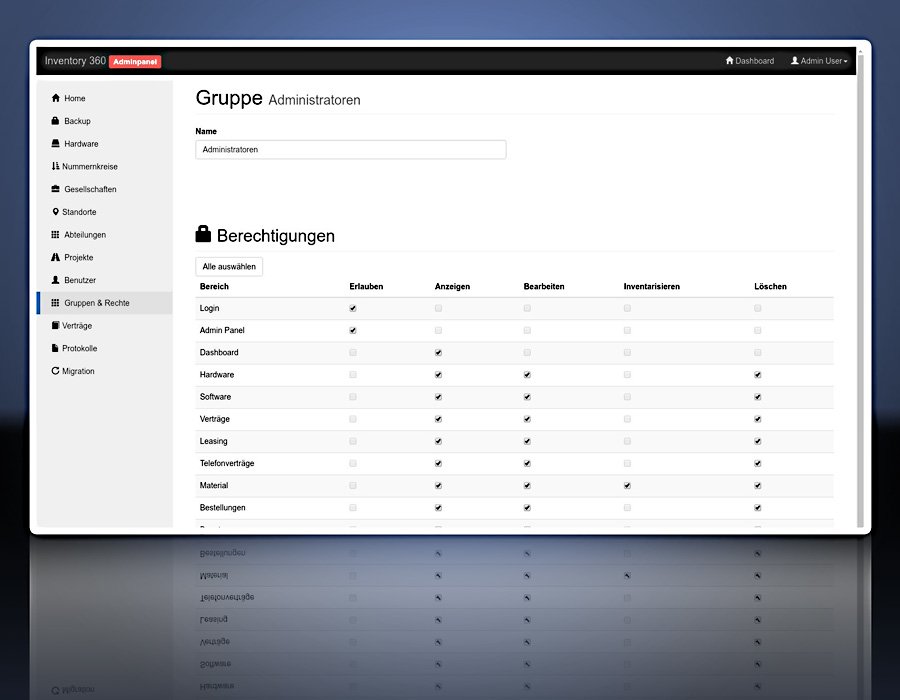Uncheck Inventarisieren for Material row
The width and height of the screenshot is (900, 700).
pyautogui.click(x=627, y=485)
